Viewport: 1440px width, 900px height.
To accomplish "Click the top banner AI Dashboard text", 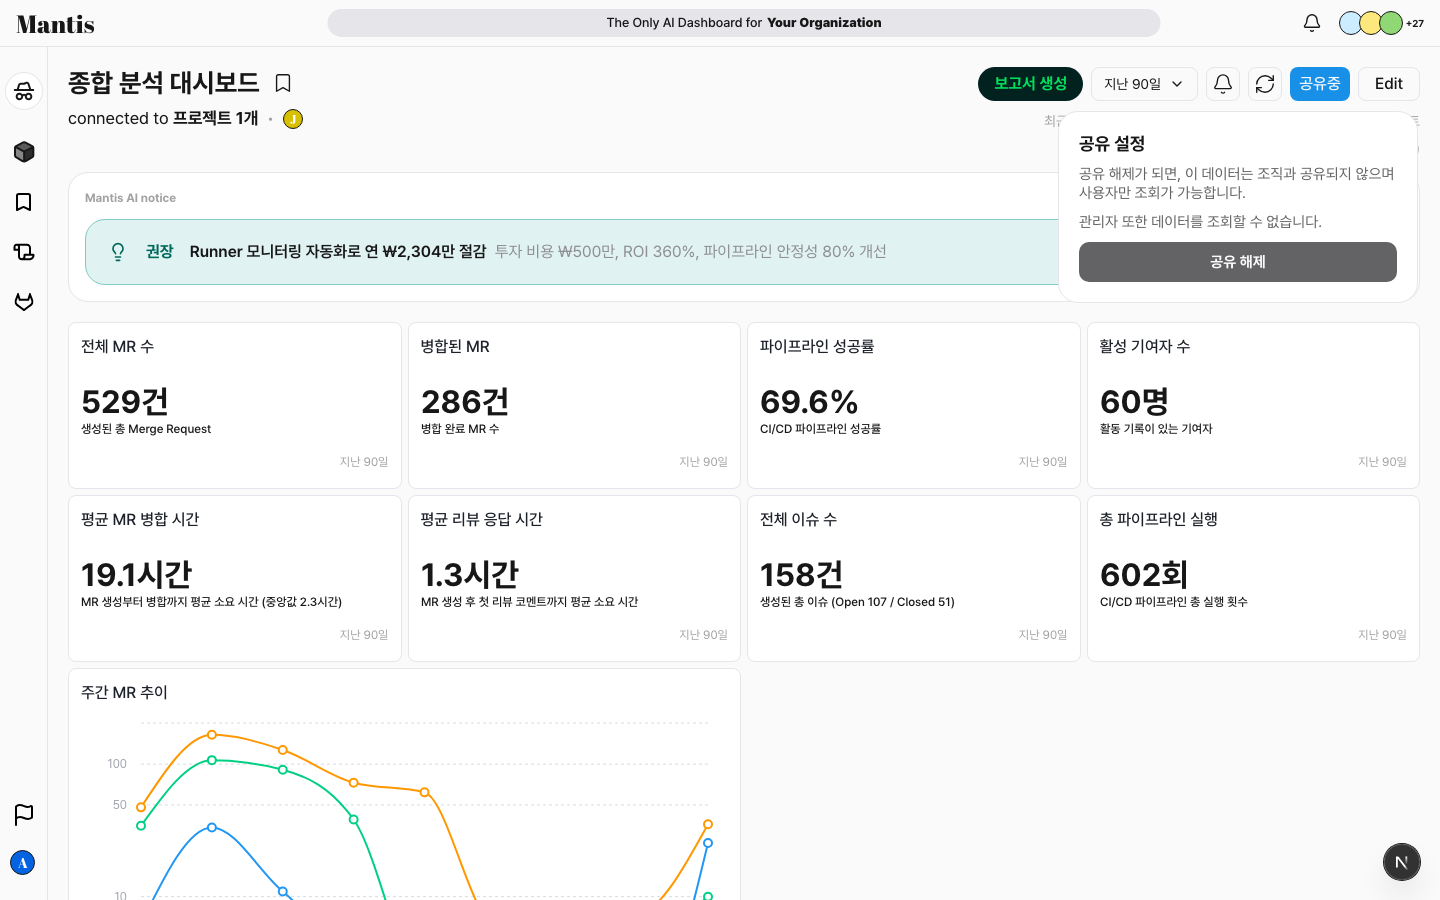I will pyautogui.click(x=744, y=23).
